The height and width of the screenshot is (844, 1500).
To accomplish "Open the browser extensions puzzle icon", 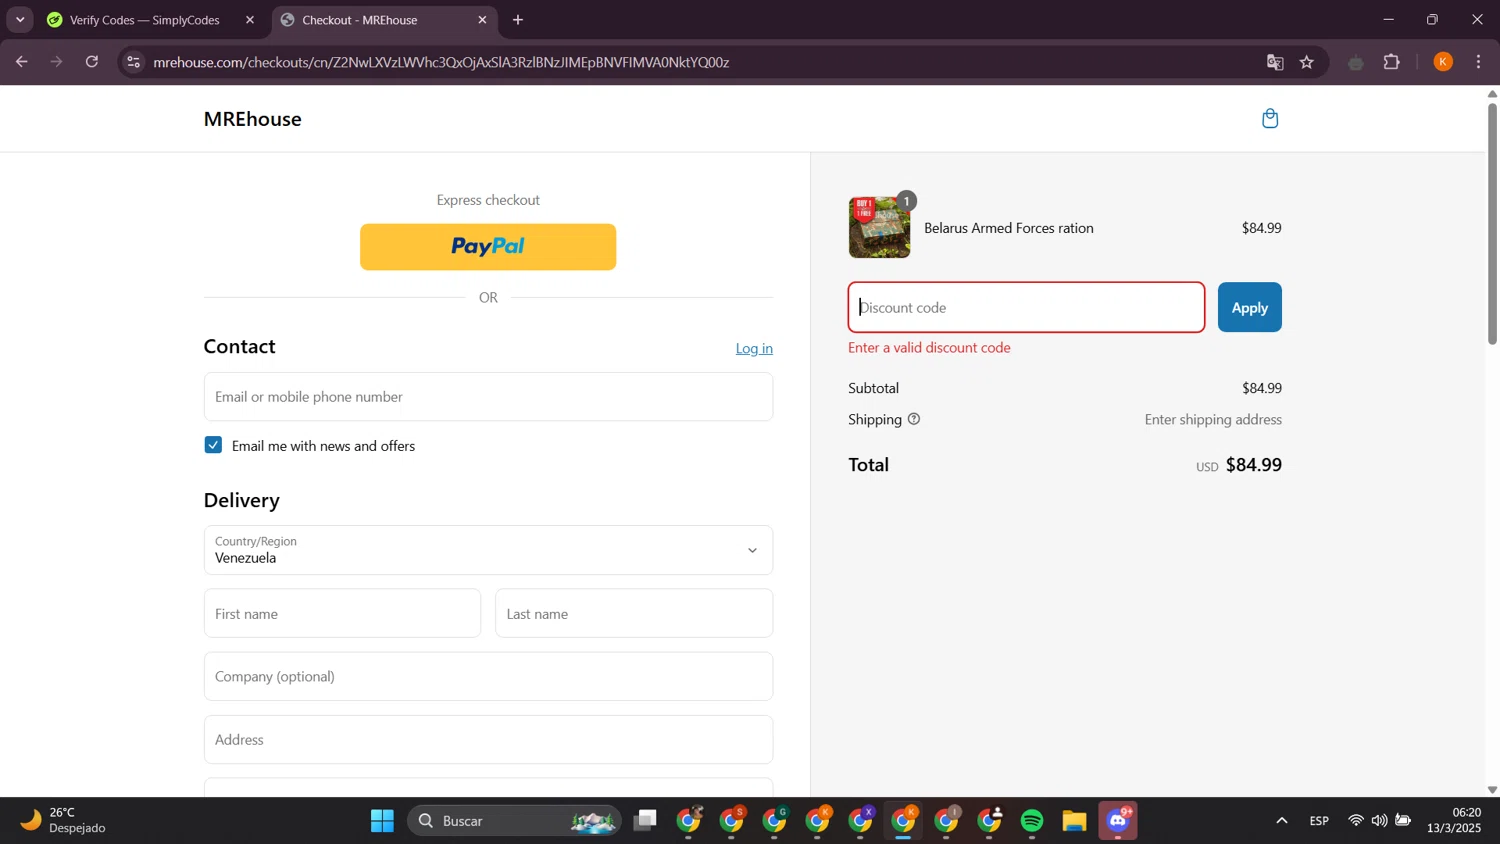I will tap(1391, 62).
